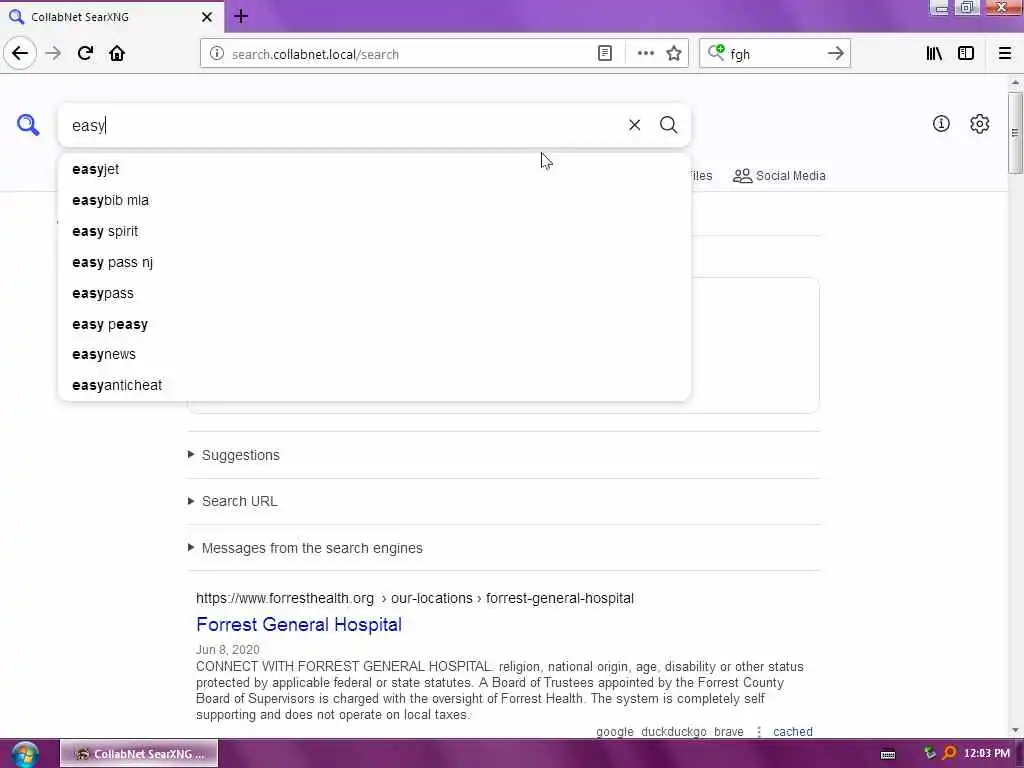Select CollabNet SearXNG taskbar button

point(139,754)
